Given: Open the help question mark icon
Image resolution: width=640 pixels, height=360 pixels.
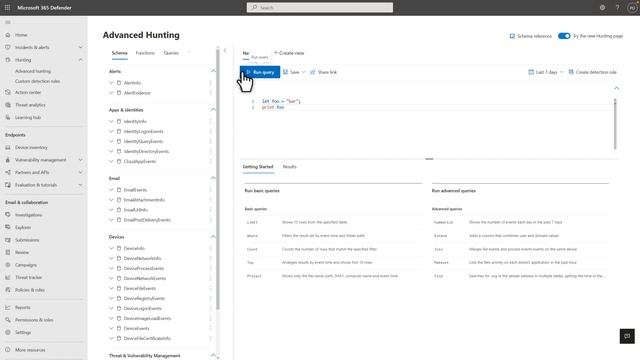Looking at the screenshot, I should (617, 7).
